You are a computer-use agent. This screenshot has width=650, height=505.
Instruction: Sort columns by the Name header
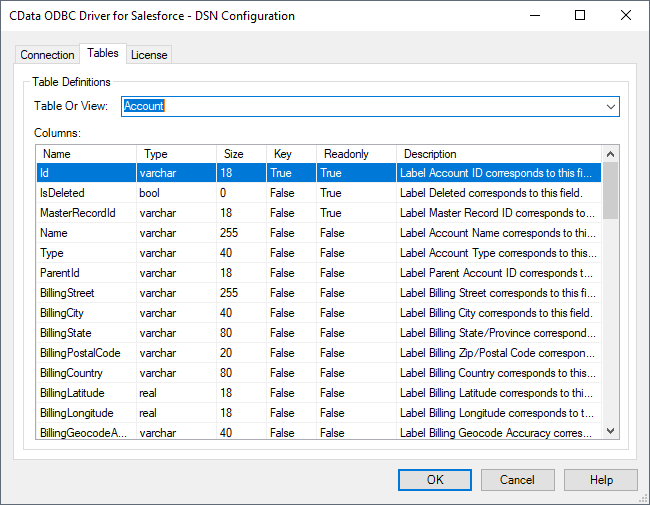click(85, 154)
